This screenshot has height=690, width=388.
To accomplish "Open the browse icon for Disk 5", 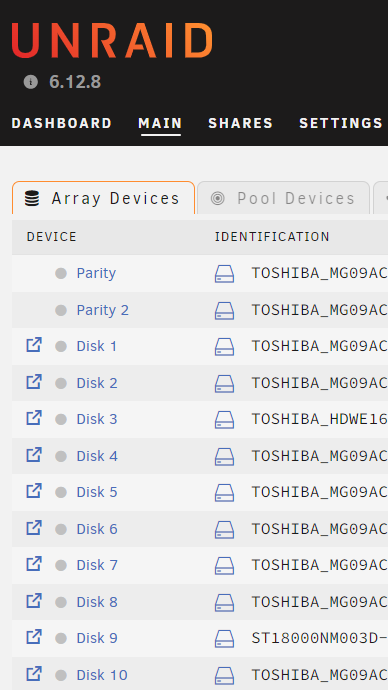I will (x=34, y=491).
